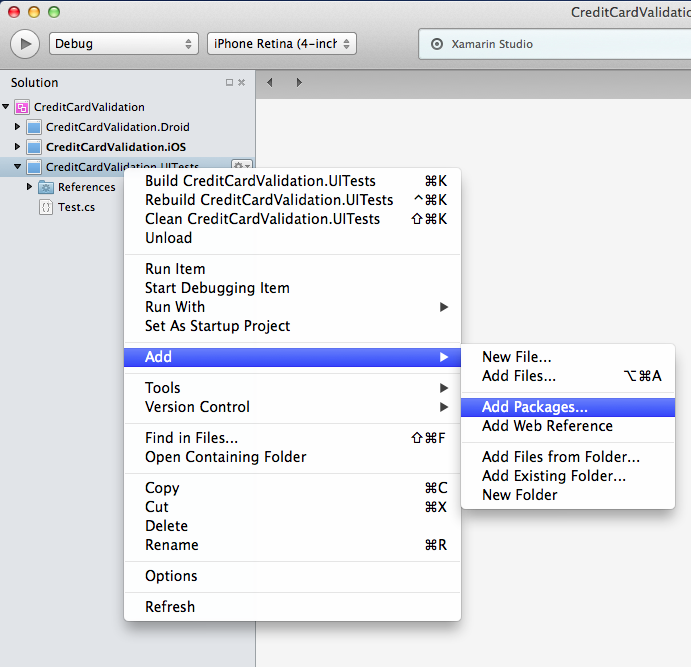Expand the CreditCardValidation.iOS project node
Screen dimensions: 691x667
(17, 147)
